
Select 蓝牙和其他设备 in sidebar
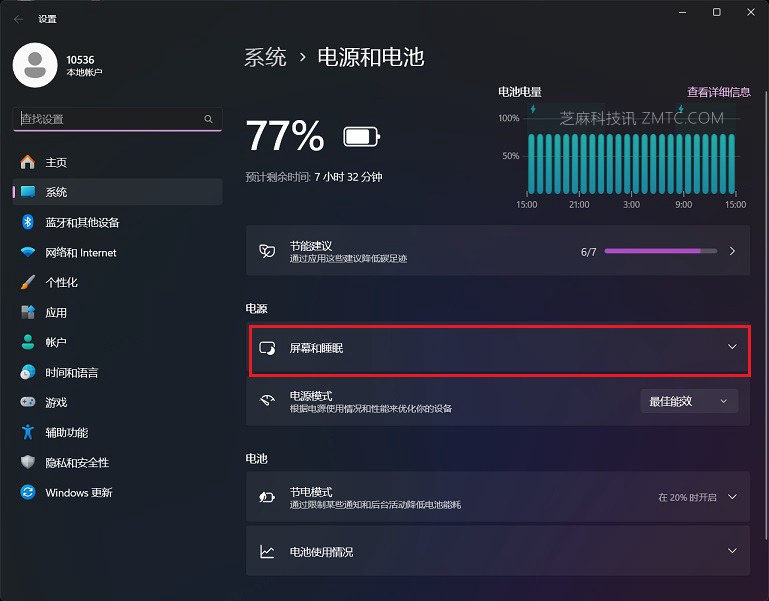[x=118, y=222]
